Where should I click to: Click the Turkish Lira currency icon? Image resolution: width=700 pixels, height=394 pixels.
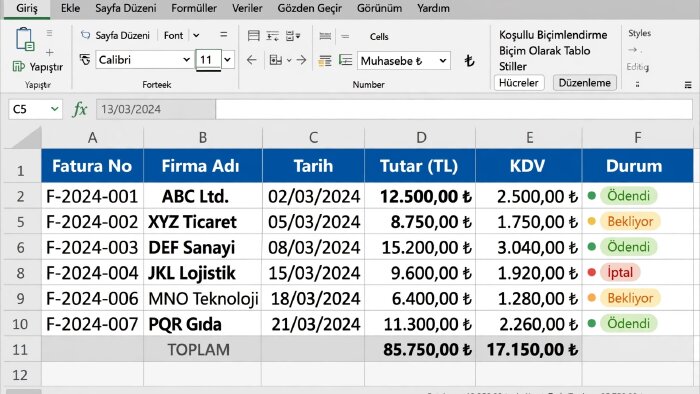[x=469, y=60]
